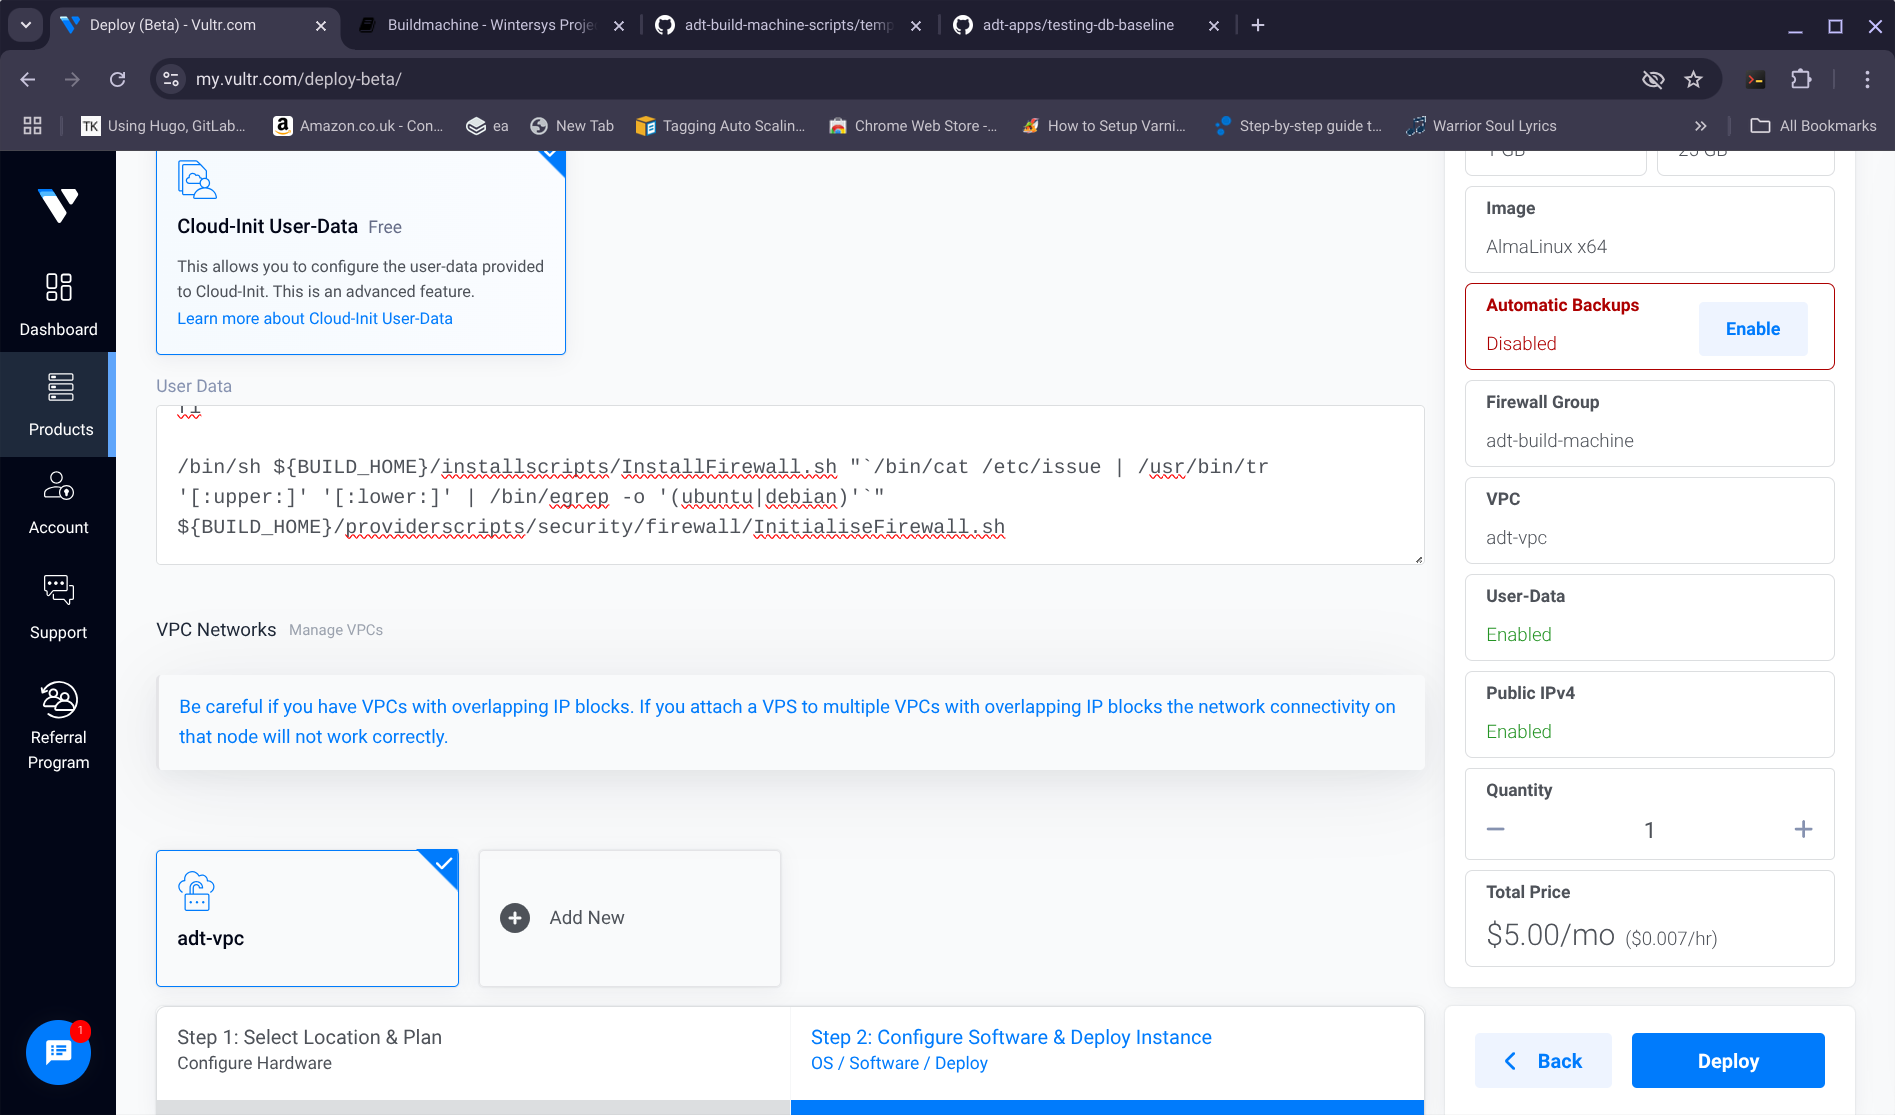The height and width of the screenshot is (1115, 1895).
Task: Bookmark this page with the star icon
Action: pyautogui.click(x=1693, y=79)
